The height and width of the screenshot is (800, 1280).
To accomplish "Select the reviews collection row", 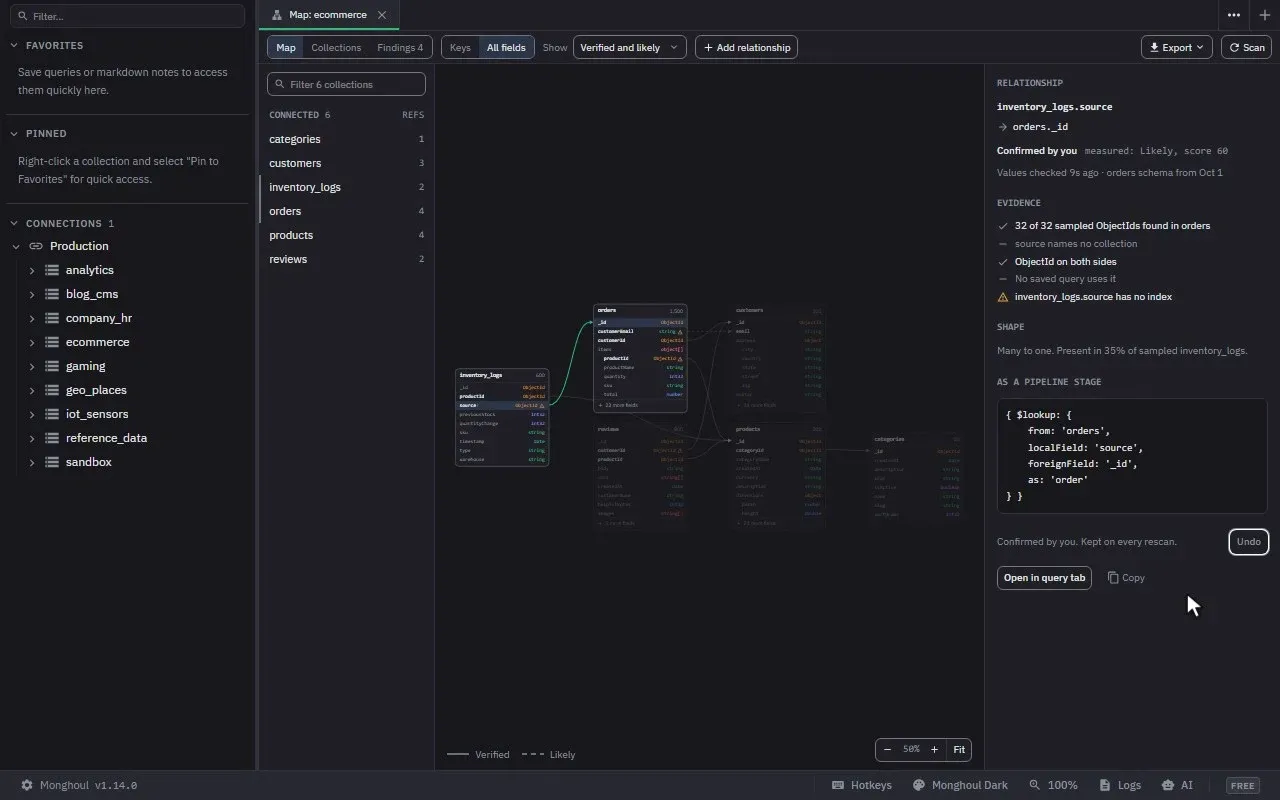I will (346, 259).
